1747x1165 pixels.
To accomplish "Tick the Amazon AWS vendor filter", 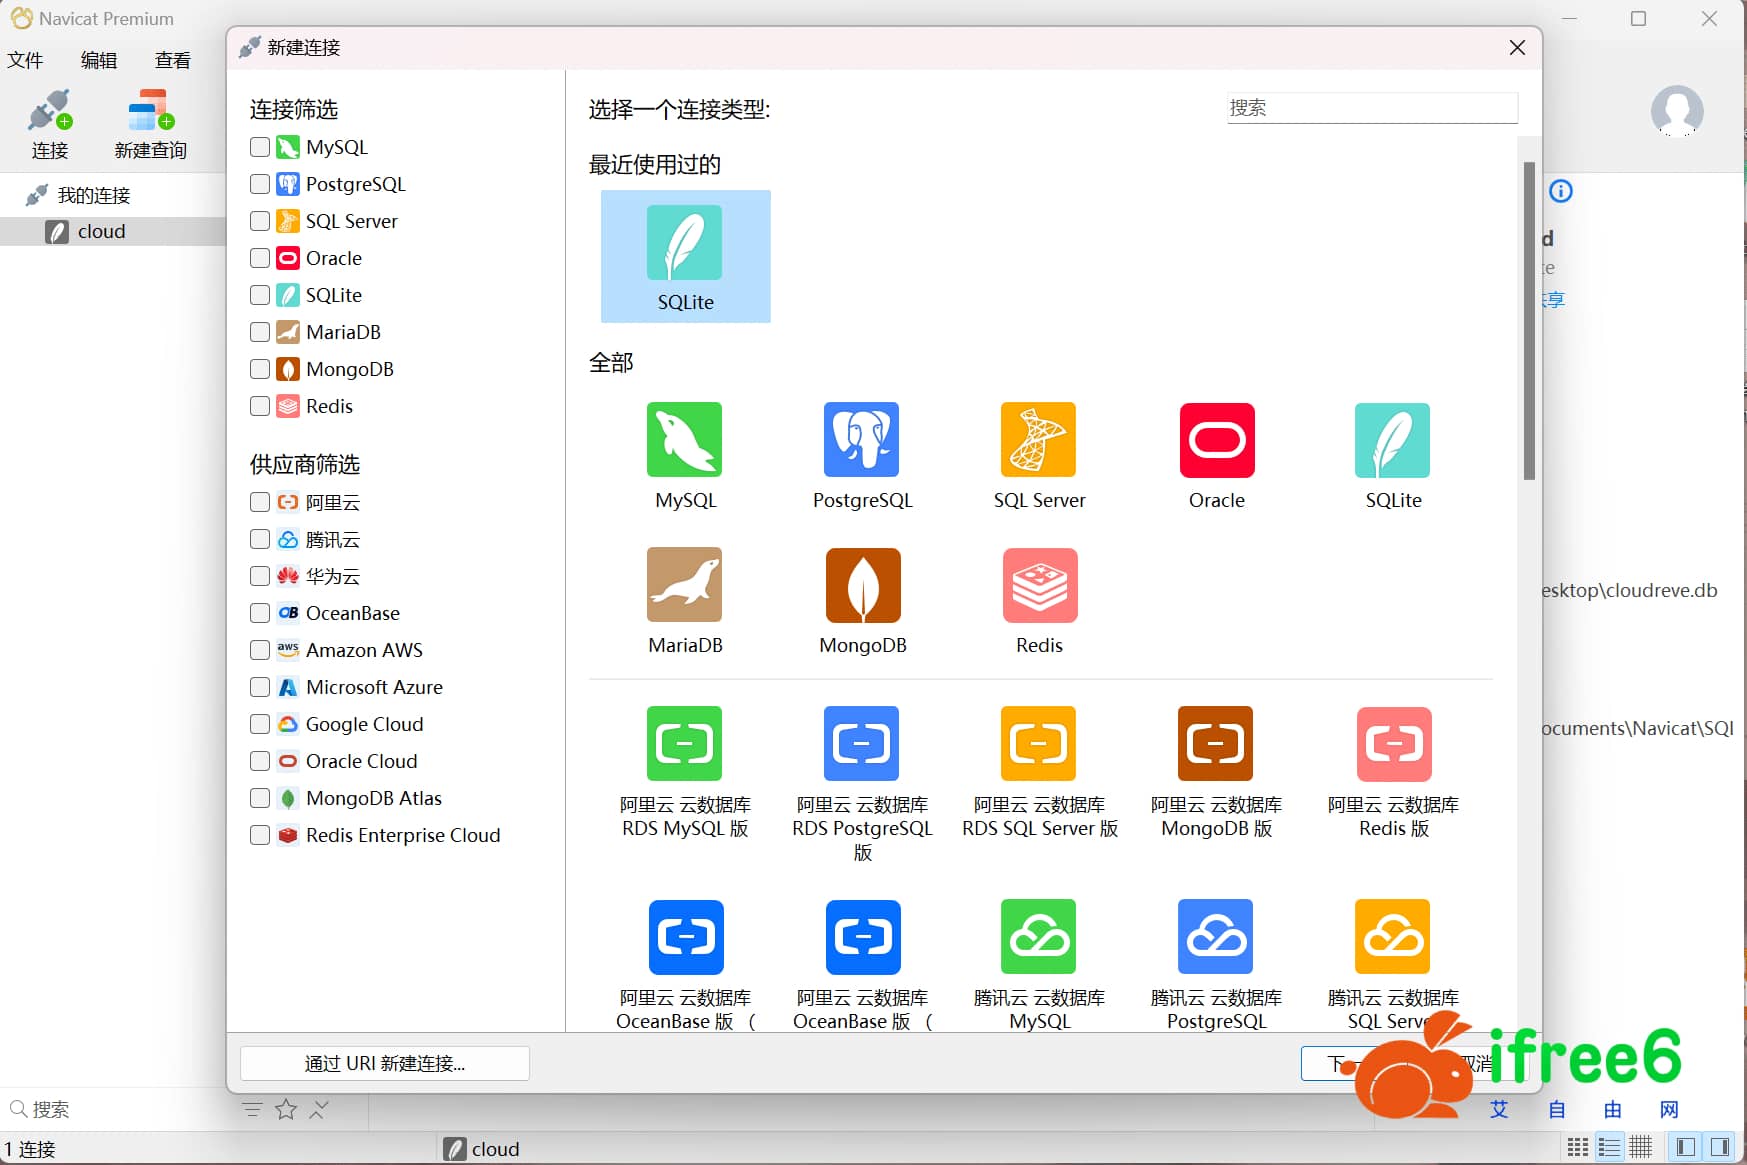I will 260,650.
